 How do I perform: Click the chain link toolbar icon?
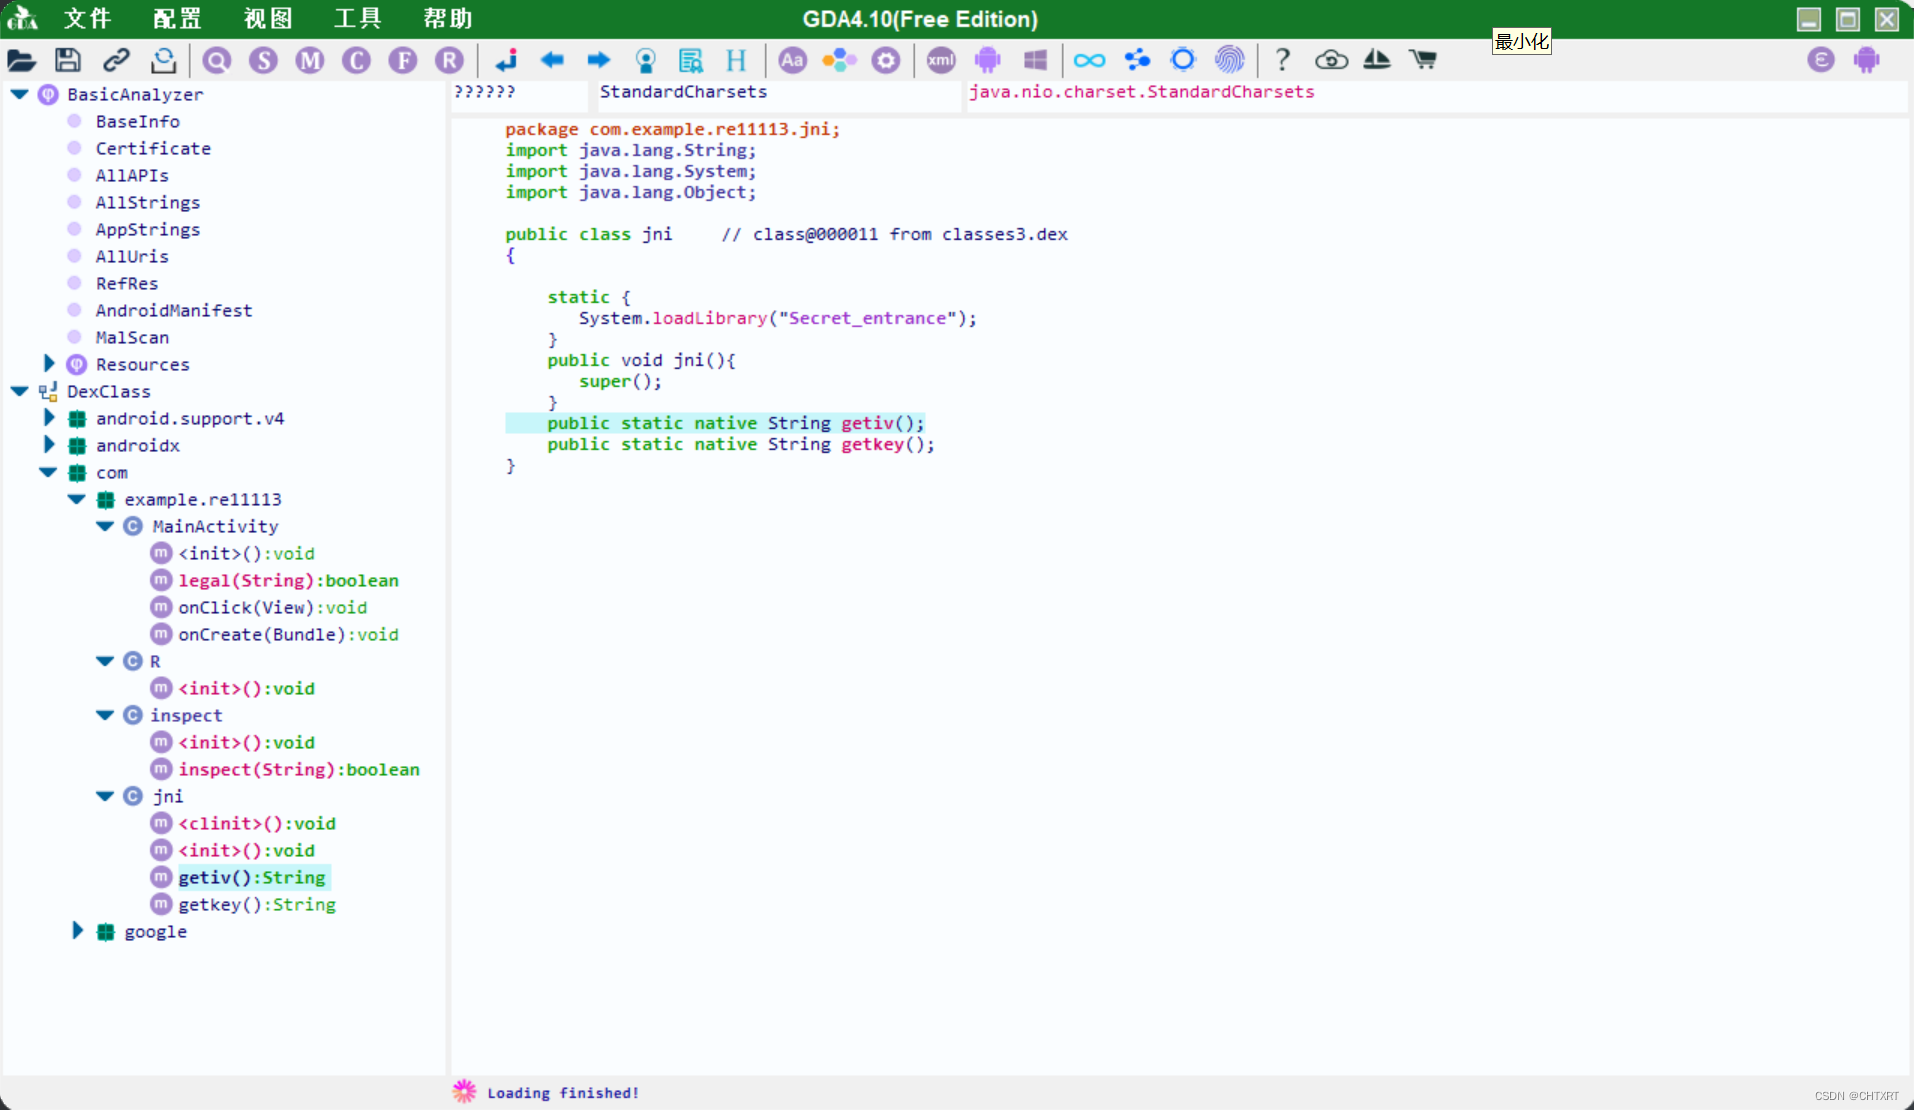[116, 60]
